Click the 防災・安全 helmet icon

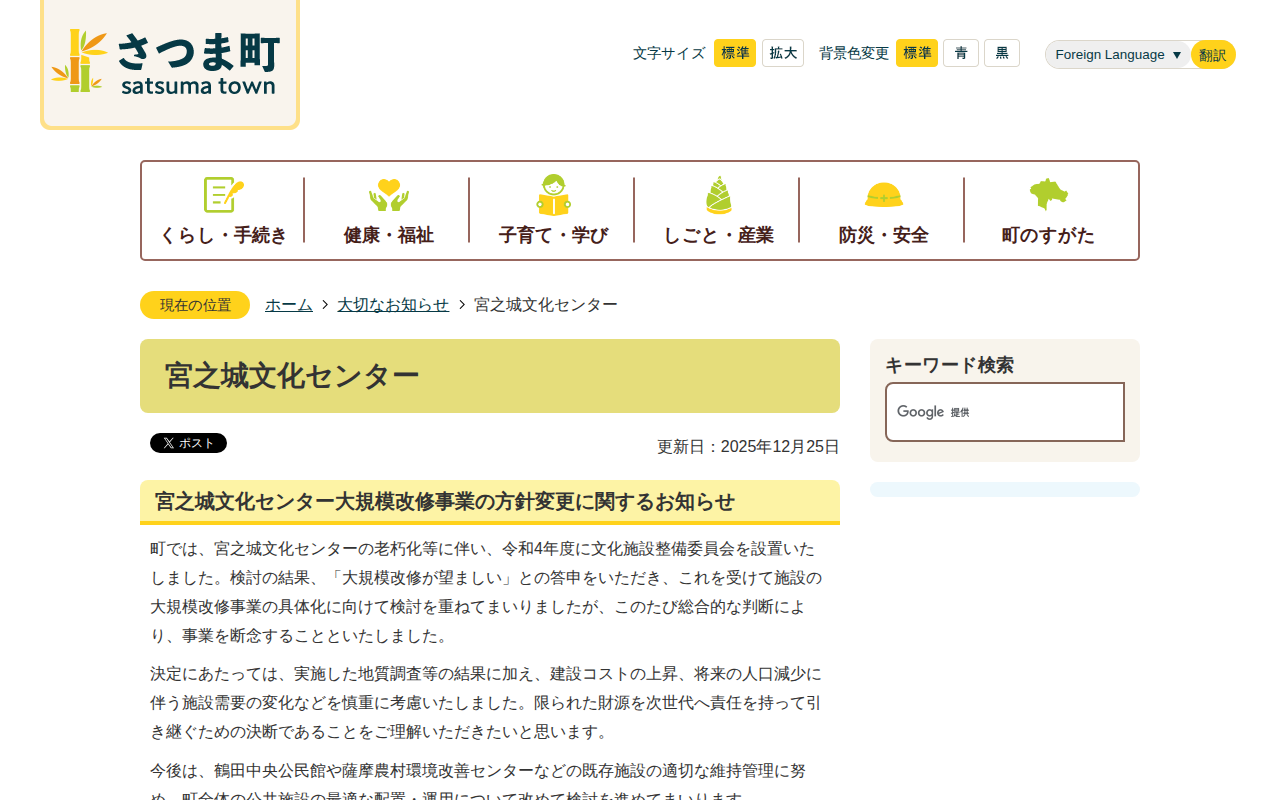click(883, 194)
